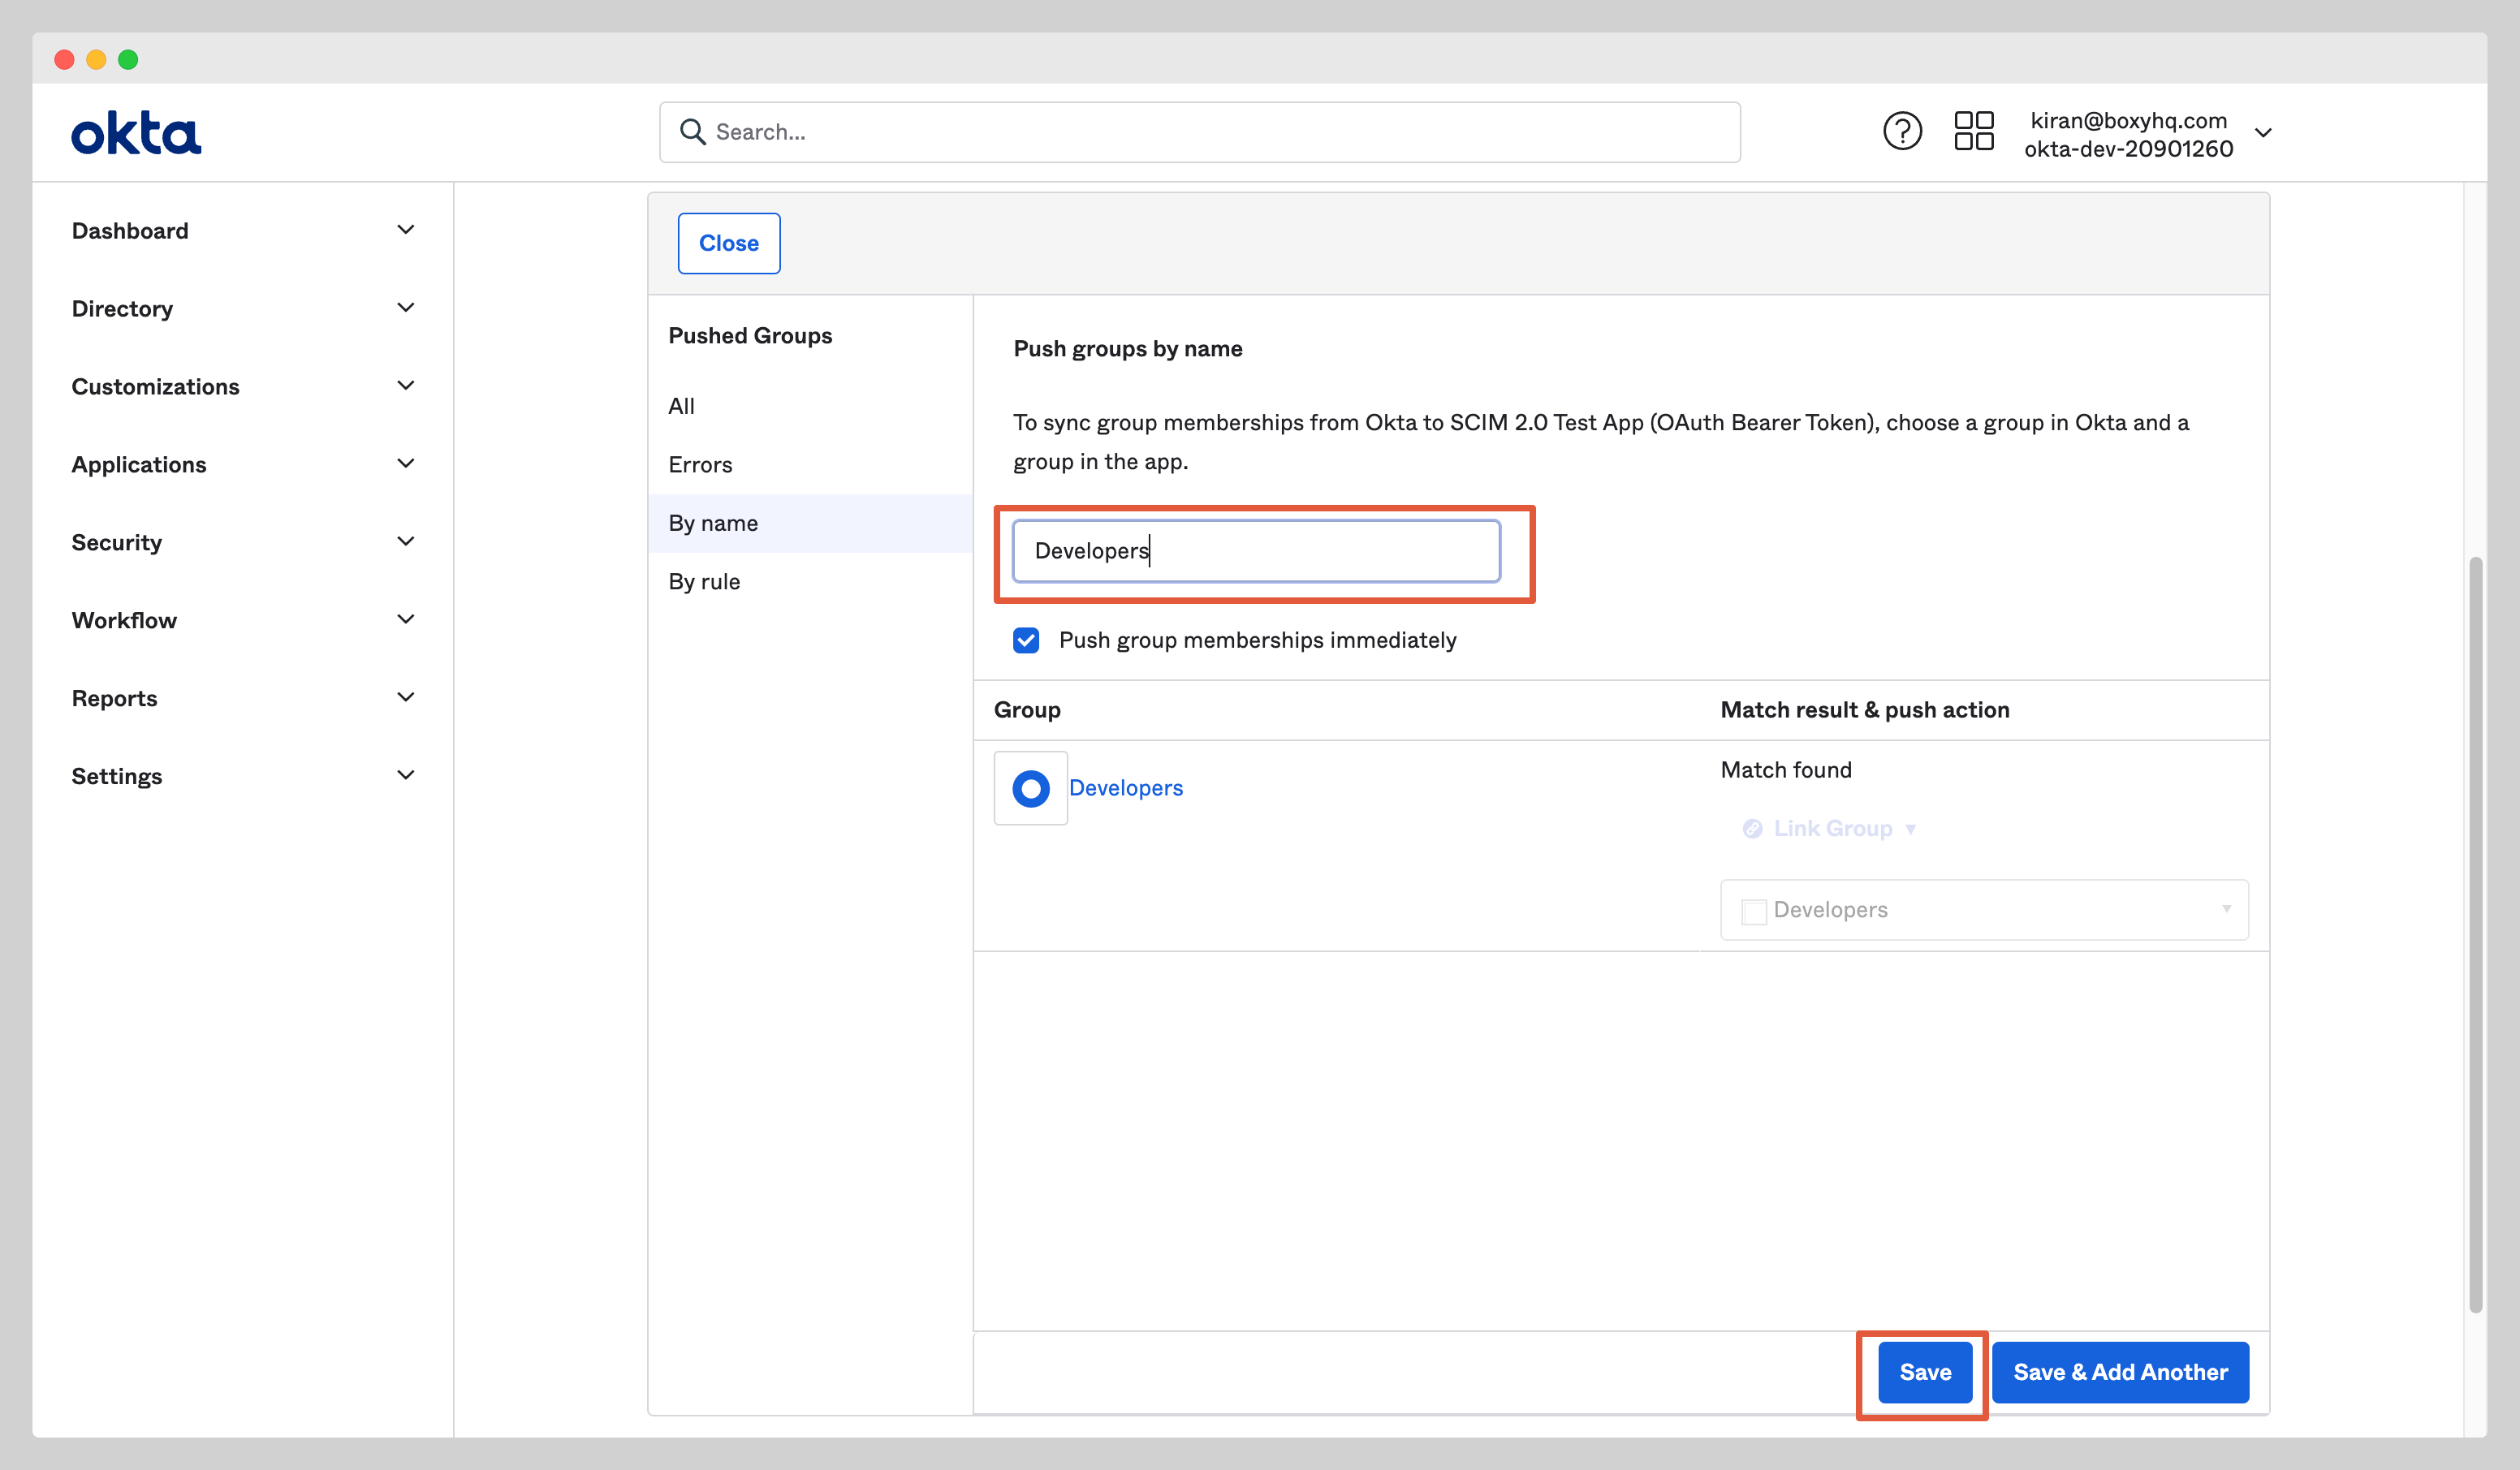The height and width of the screenshot is (1470, 2520).
Task: Open the apps grid icon
Action: click(1974, 131)
